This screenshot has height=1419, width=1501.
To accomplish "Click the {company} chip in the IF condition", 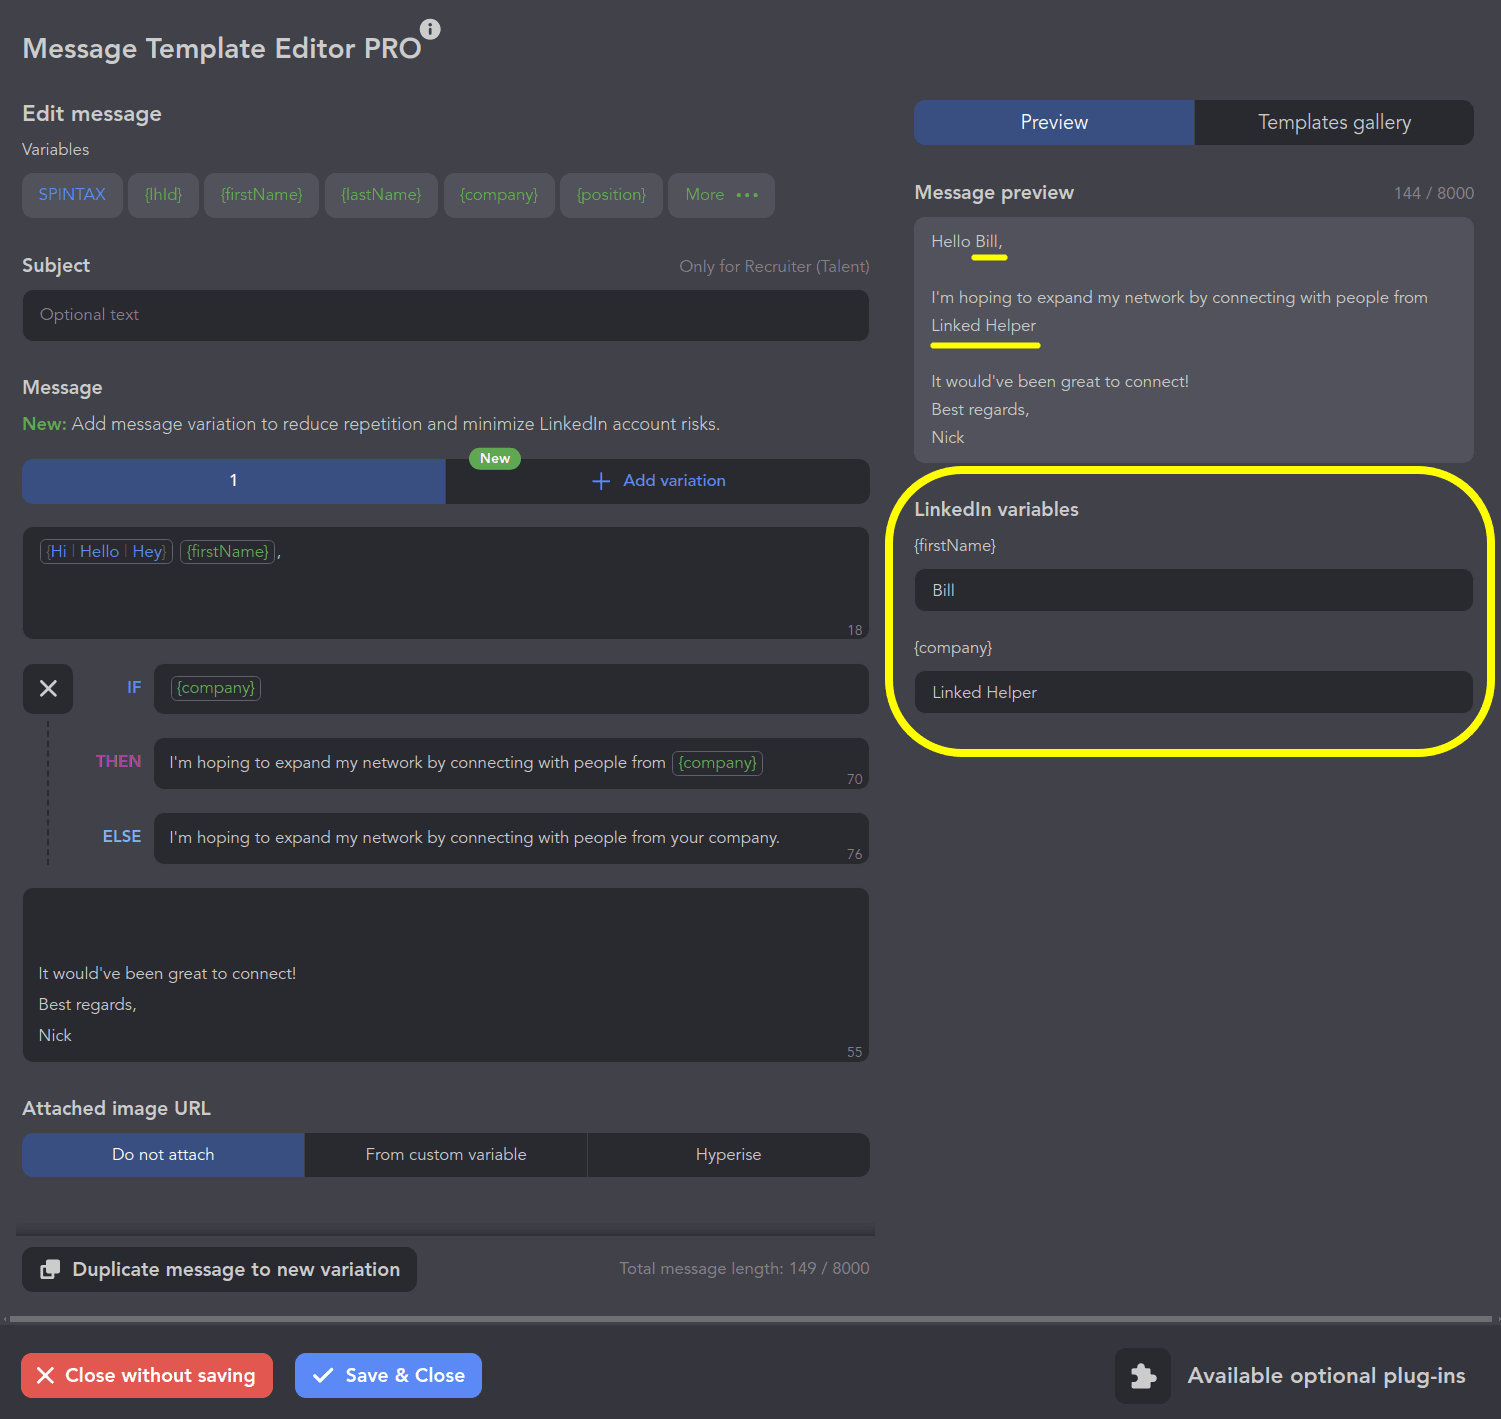I will tap(216, 688).
